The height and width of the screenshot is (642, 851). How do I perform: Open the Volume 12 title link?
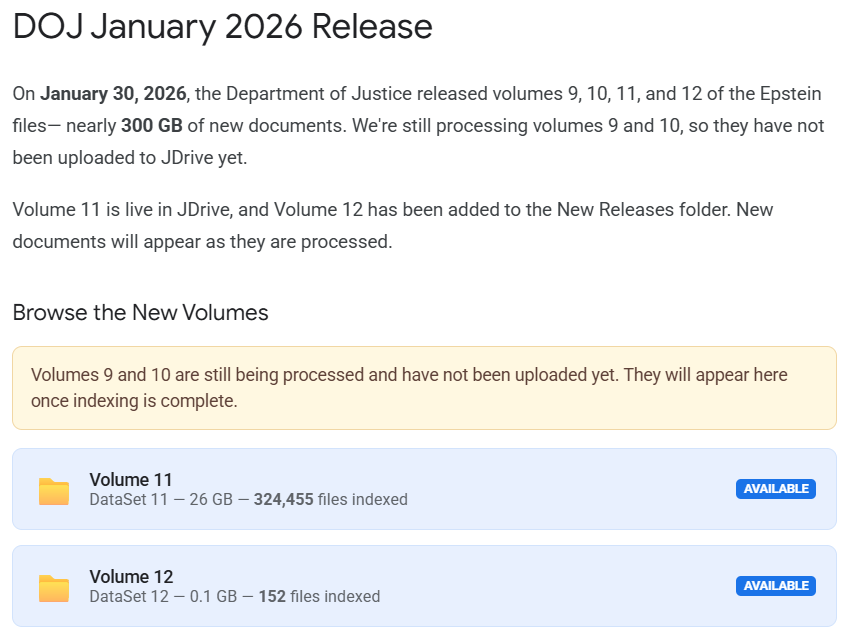point(131,577)
